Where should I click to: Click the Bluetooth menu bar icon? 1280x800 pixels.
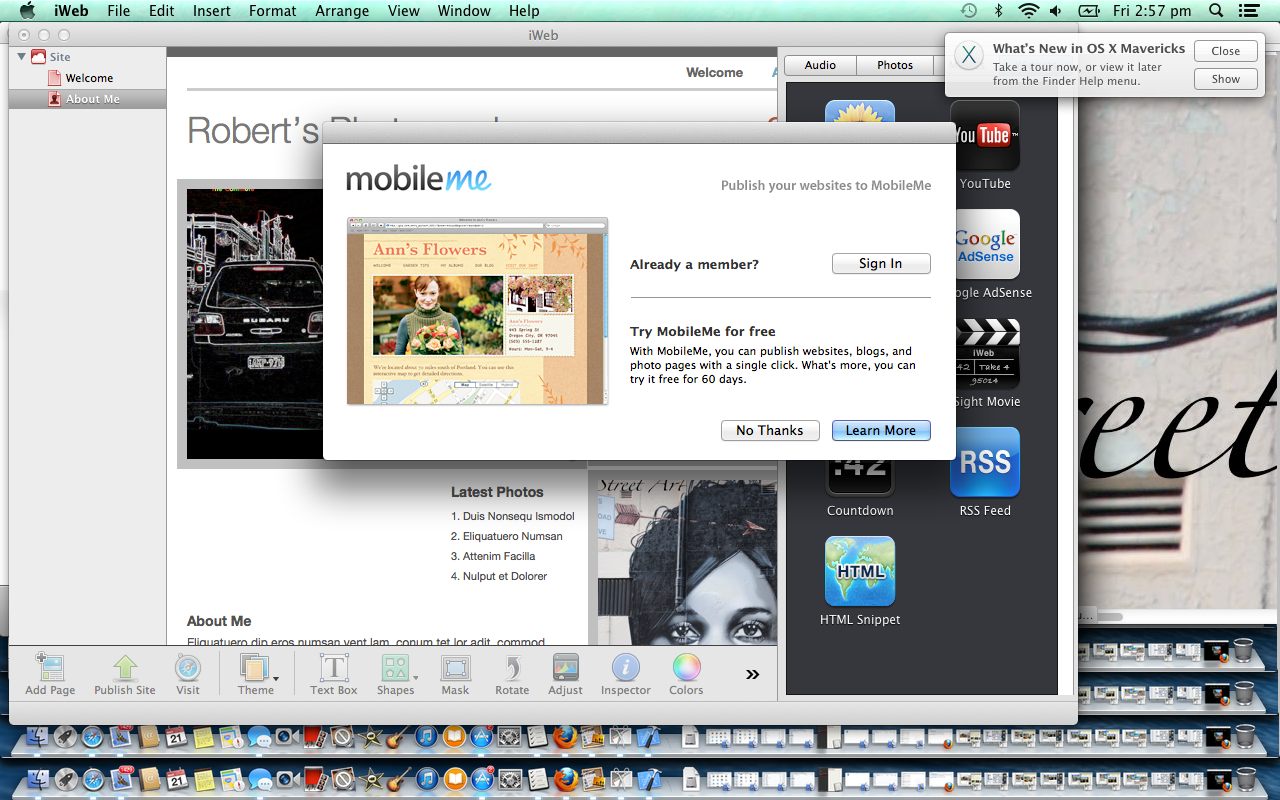998,11
